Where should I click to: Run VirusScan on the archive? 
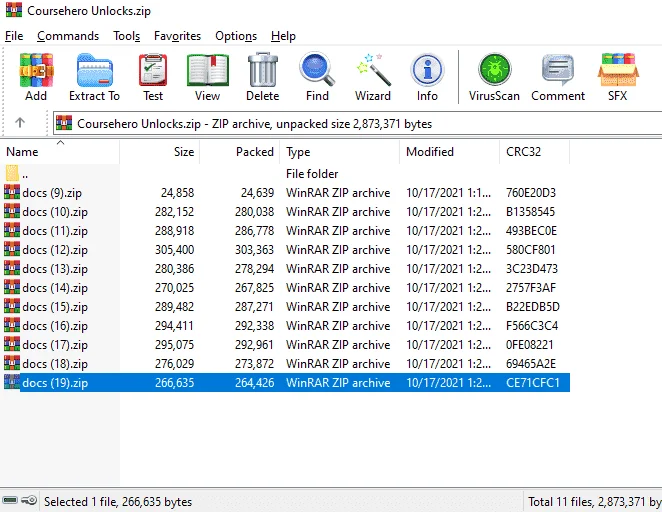[x=494, y=70]
